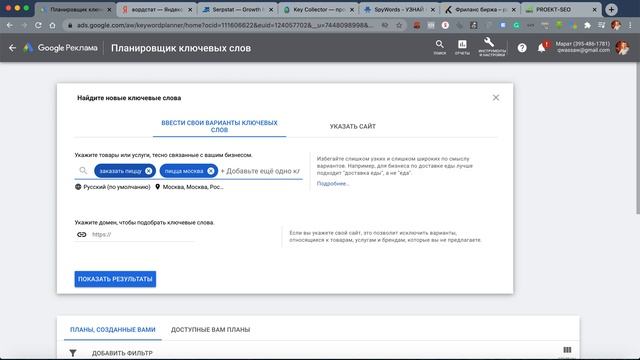Click the 'Планировщик ключевых слов' page title
640x360 pixels.
click(181, 48)
